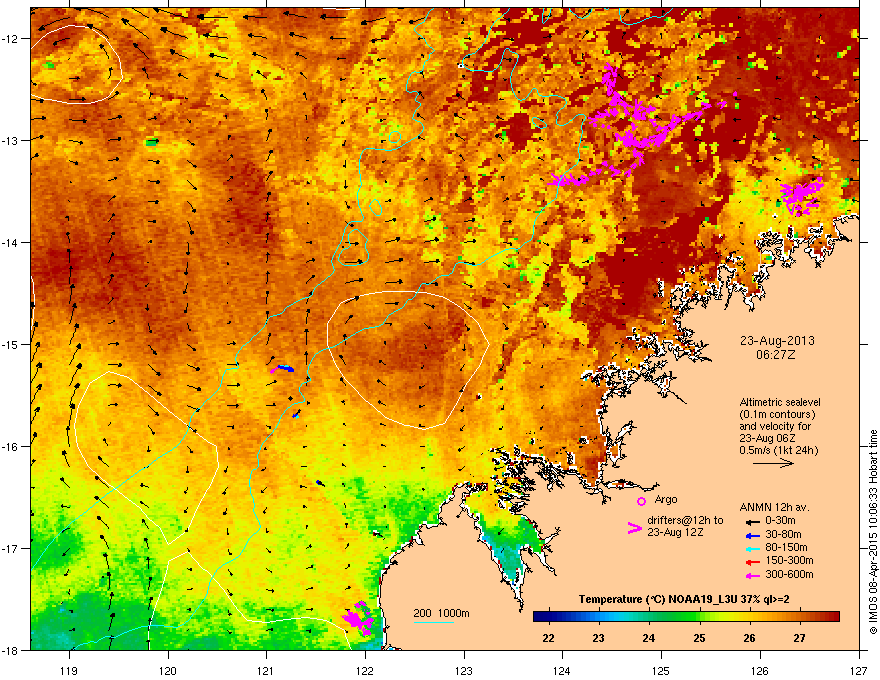Click the longitude axis label '123'
Screen dimensions: 880x680
pyautogui.click(x=464, y=670)
